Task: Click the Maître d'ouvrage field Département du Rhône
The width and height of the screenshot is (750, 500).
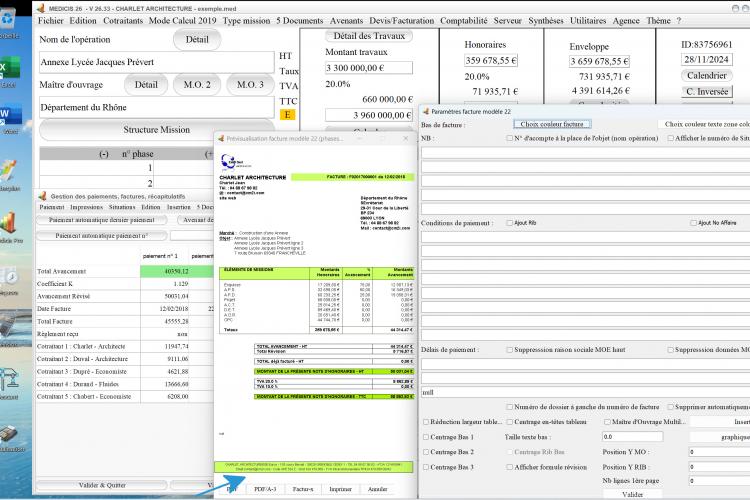Action: pos(156,108)
